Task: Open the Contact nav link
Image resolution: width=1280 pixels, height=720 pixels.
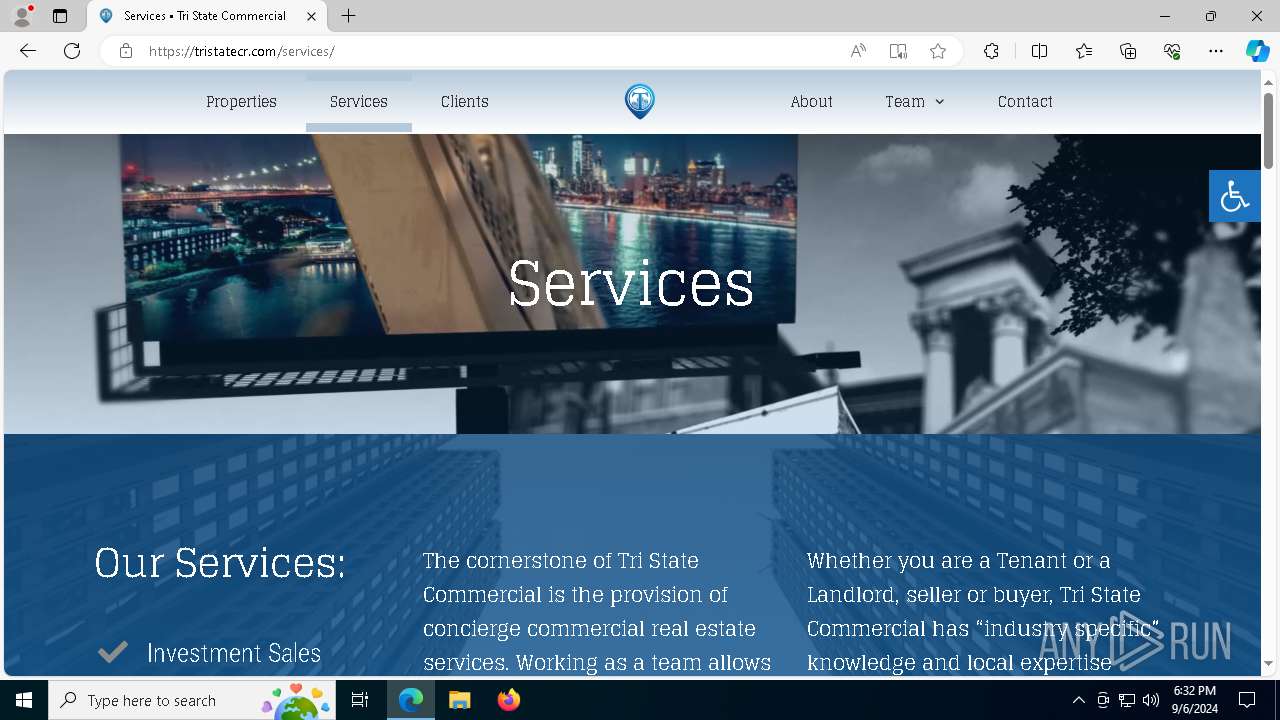Action: pyautogui.click(x=1025, y=102)
